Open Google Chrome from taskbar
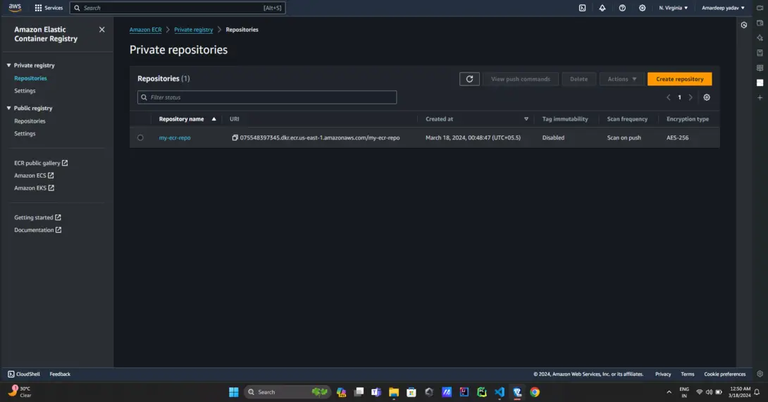768x402 pixels. 535,392
